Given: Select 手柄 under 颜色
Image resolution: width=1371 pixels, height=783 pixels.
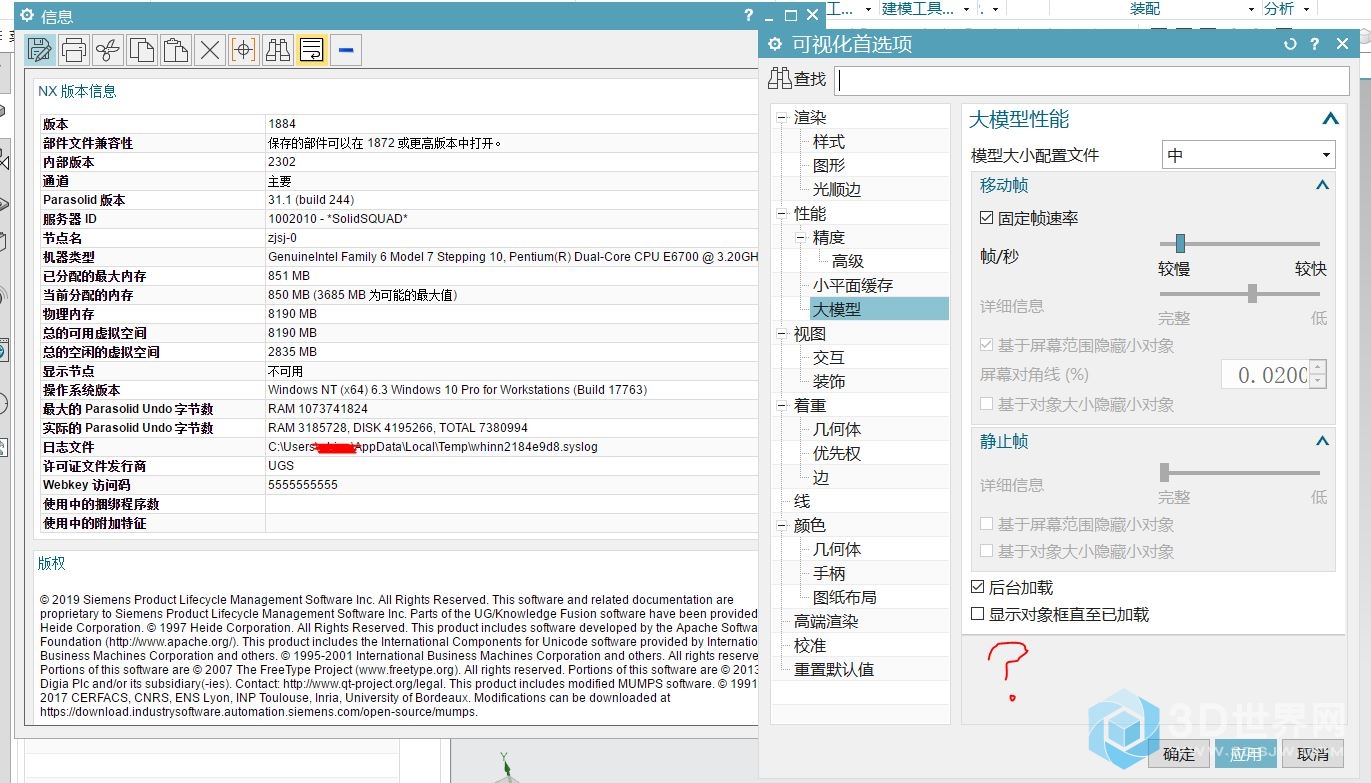Looking at the screenshot, I should point(829,574).
